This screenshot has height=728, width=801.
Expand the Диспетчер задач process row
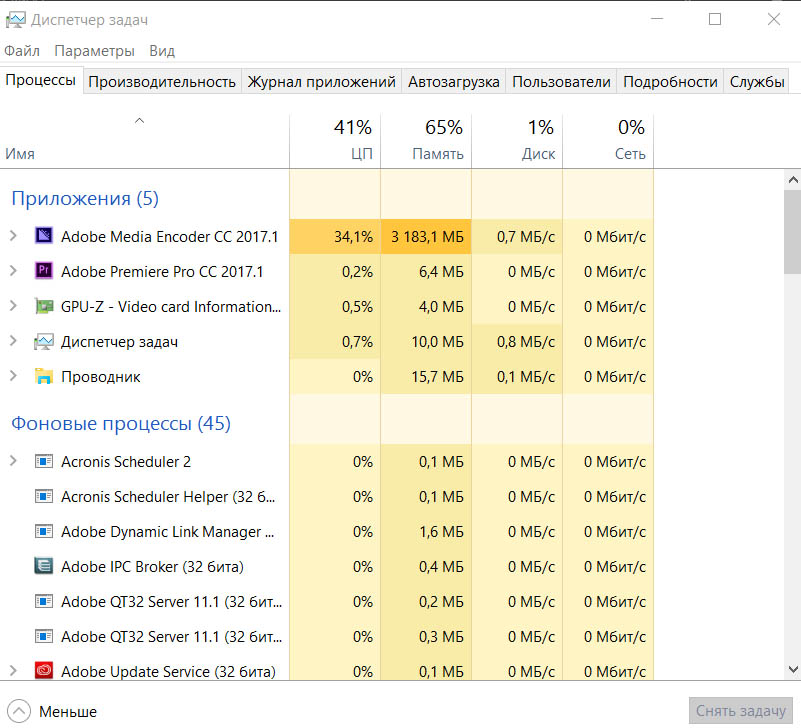[x=13, y=341]
